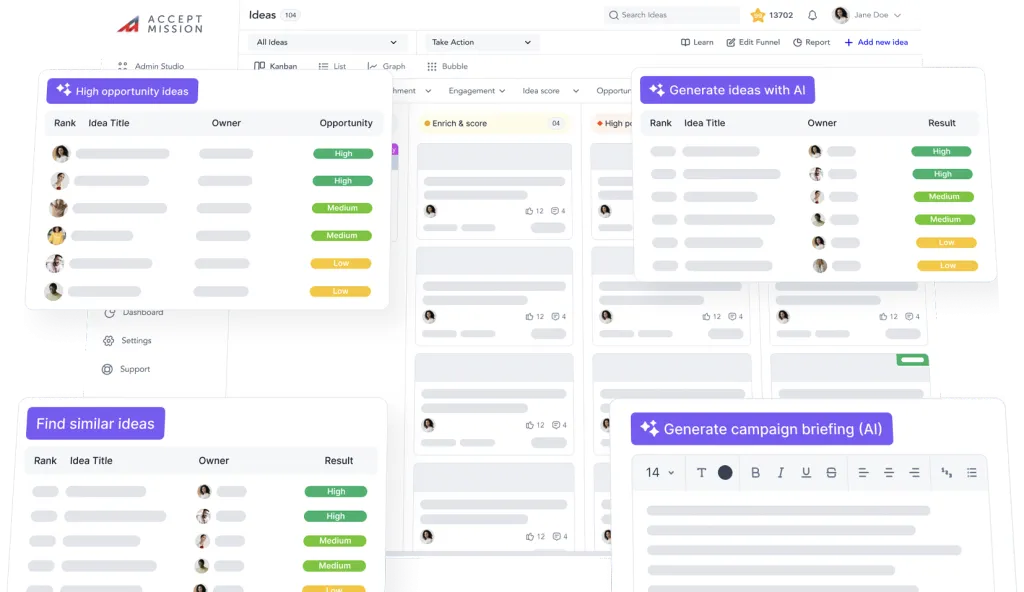The height and width of the screenshot is (592, 1024).
Task: Switch to the List view tab
Action: pyautogui.click(x=332, y=67)
